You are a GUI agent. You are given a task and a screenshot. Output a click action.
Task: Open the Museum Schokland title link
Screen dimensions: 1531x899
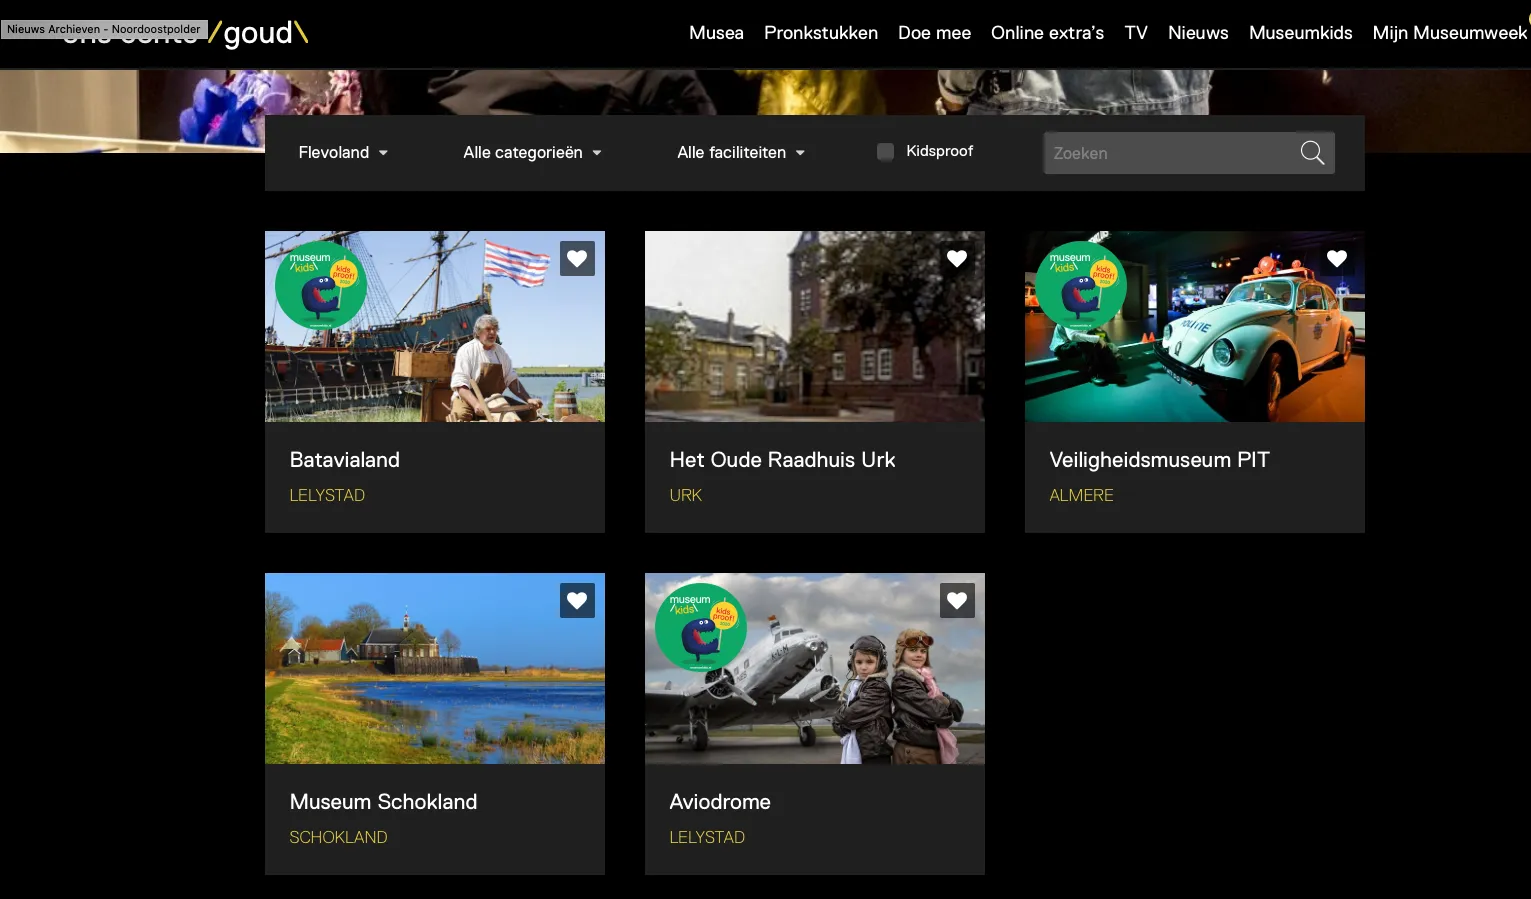click(x=383, y=802)
